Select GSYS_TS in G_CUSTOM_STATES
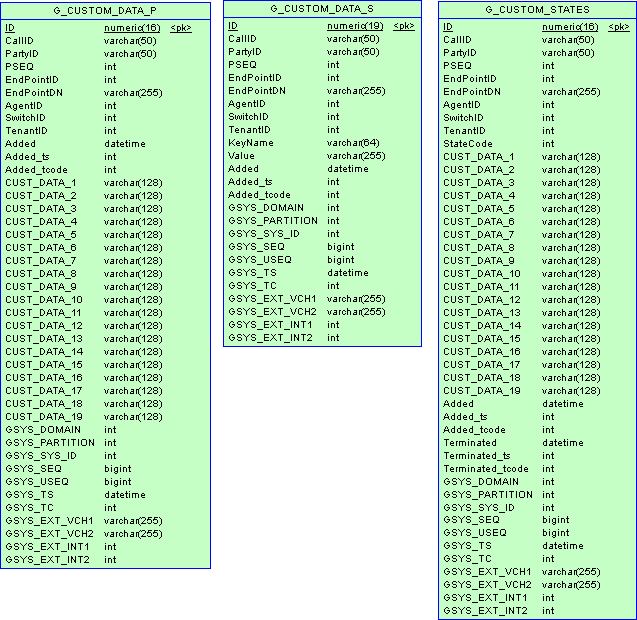The width and height of the screenshot is (637, 620). click(467, 546)
